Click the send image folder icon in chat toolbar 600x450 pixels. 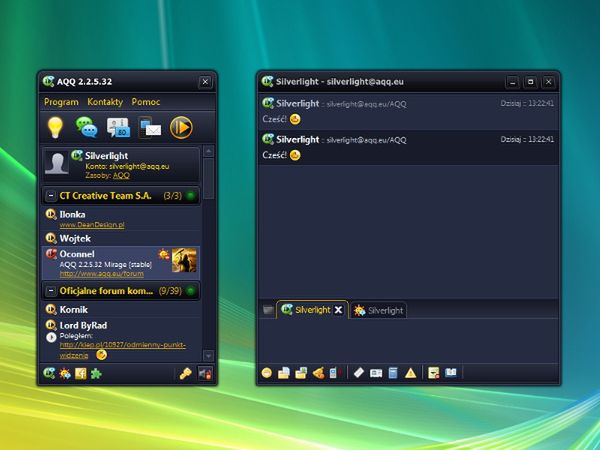pyautogui.click(x=301, y=373)
